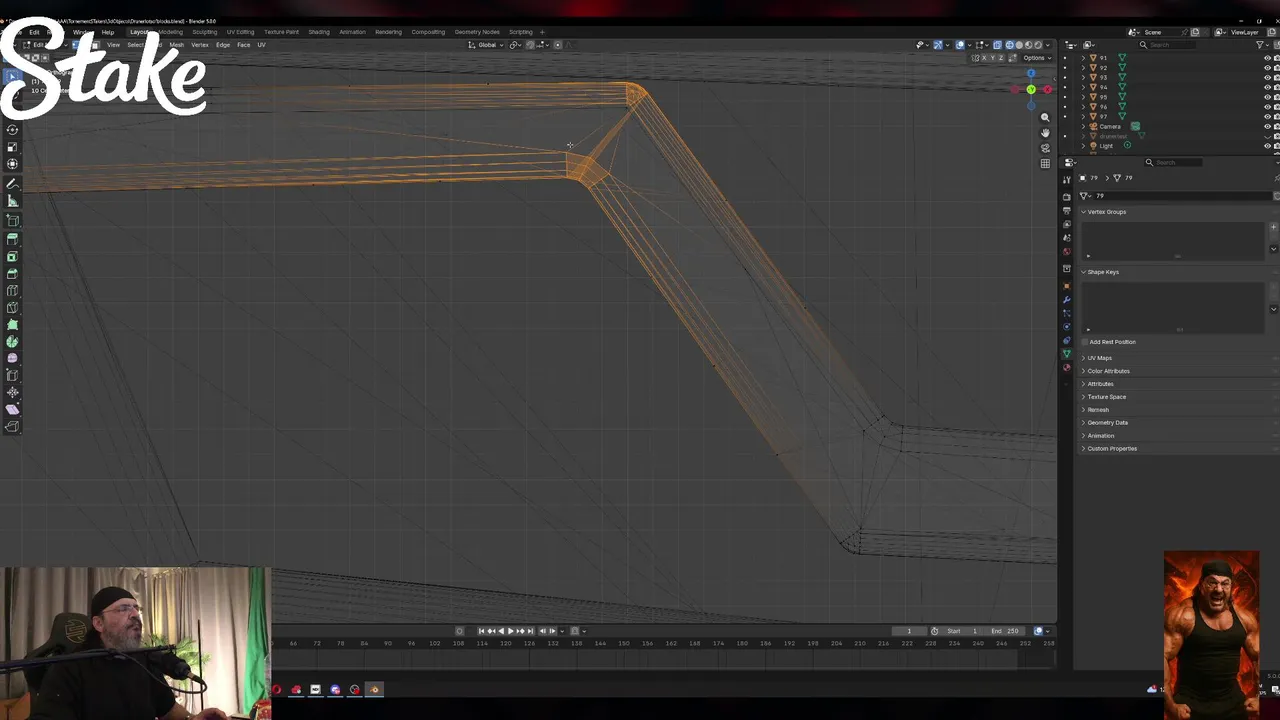Enable X axis mirror toggle
Viewport: 1280px width, 720px height.
(x=985, y=58)
